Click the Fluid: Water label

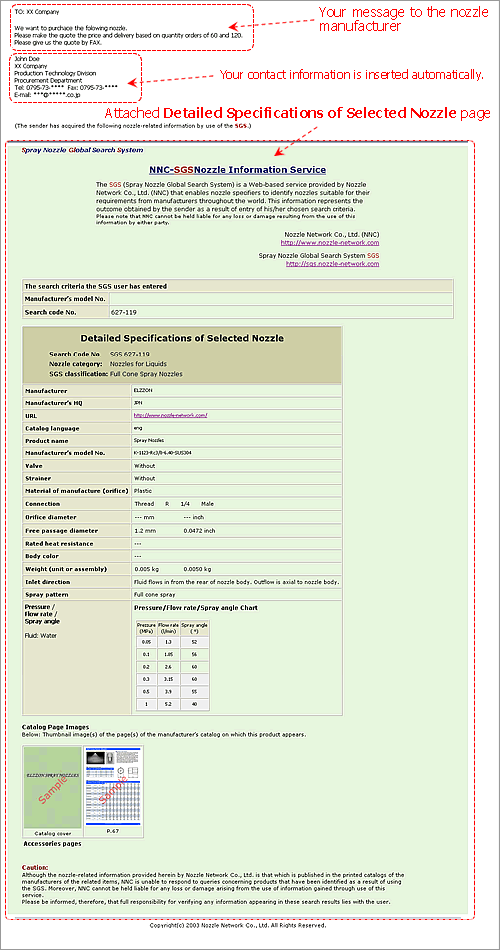(x=40, y=635)
